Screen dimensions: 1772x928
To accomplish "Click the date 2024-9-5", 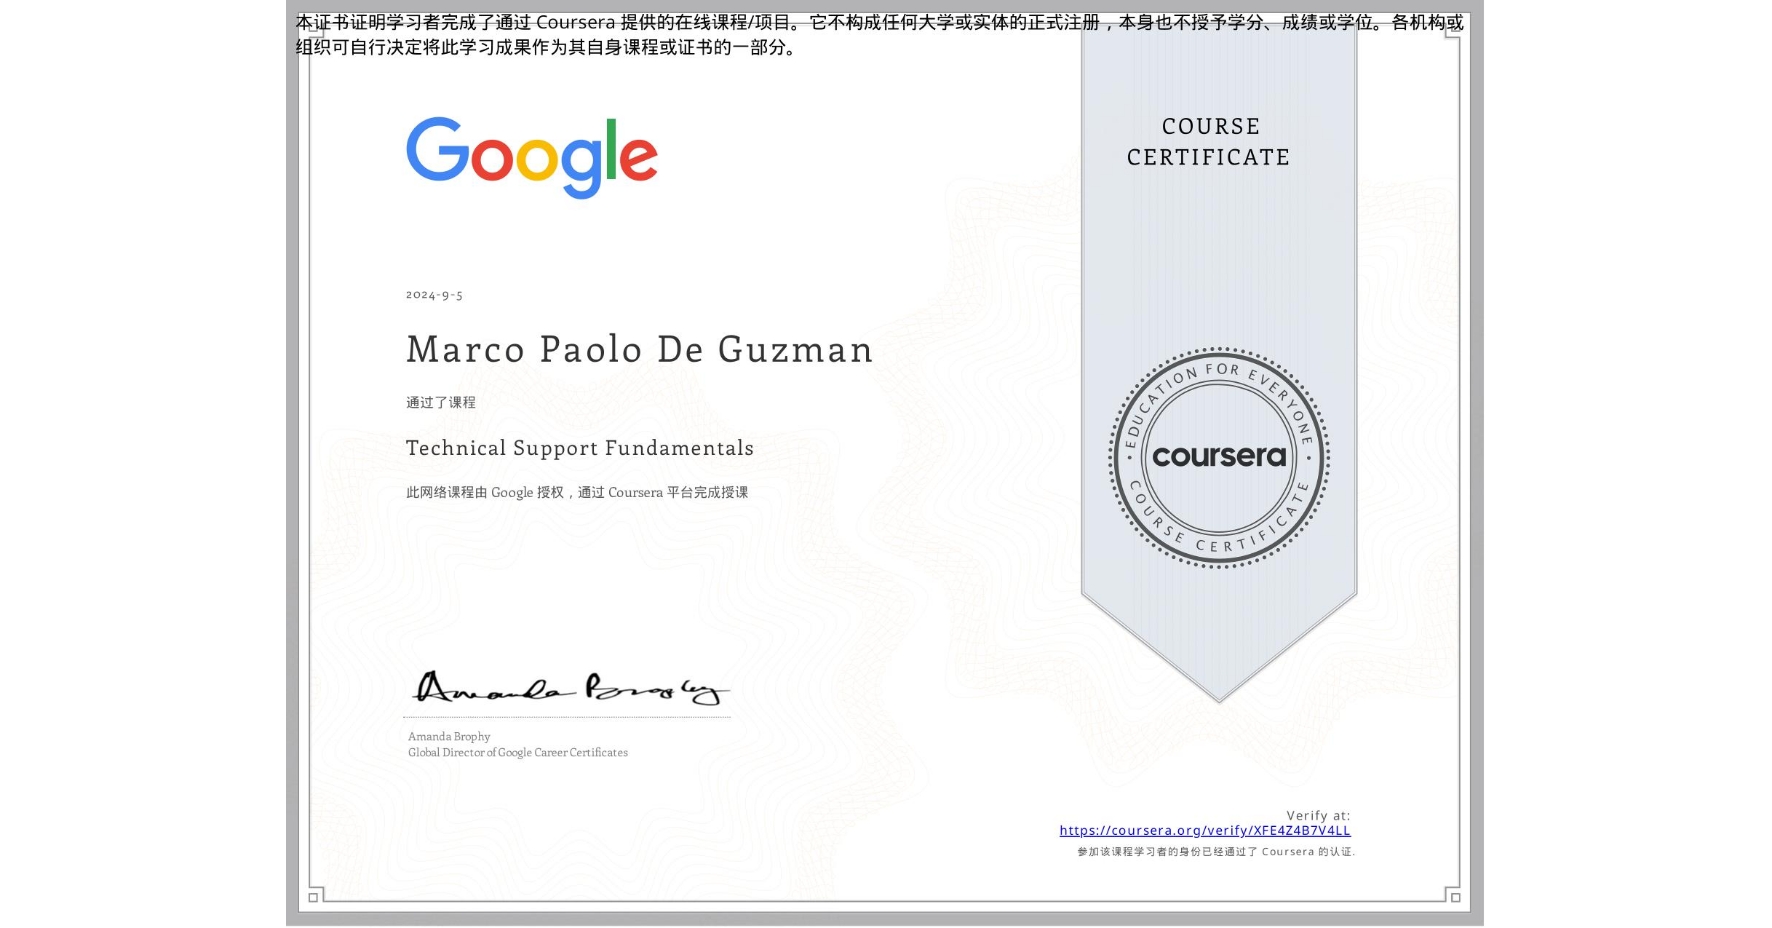I will pos(434,295).
